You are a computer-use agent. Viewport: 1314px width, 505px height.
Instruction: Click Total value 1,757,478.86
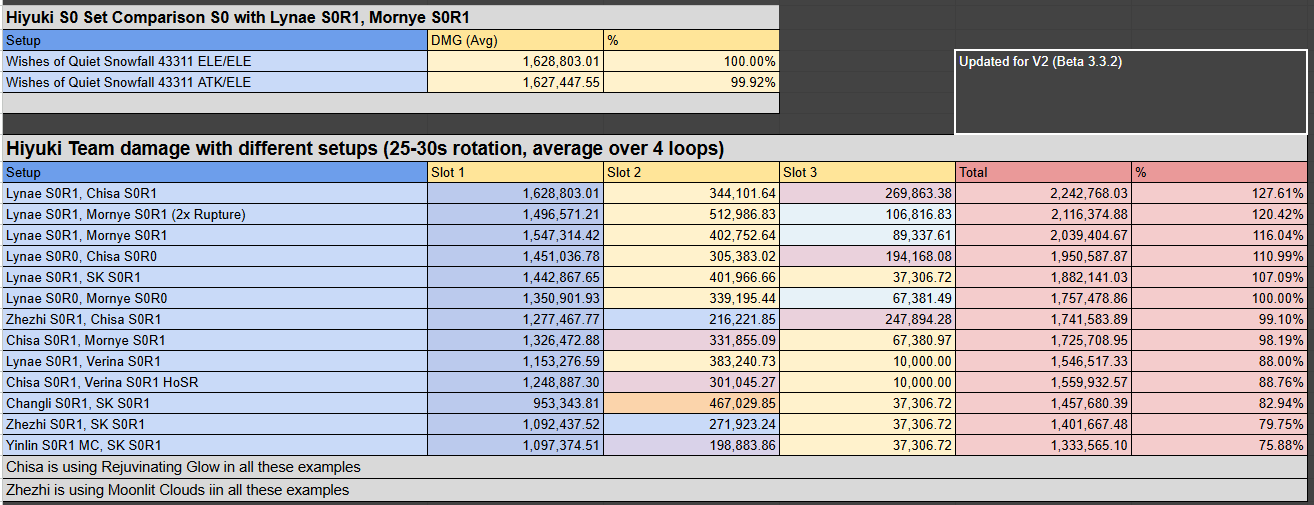pos(1043,298)
